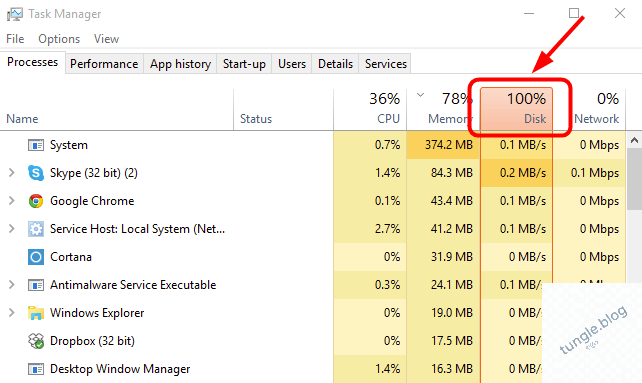Go to the Users tab
Screen dimensions: 642x383
pos(292,64)
